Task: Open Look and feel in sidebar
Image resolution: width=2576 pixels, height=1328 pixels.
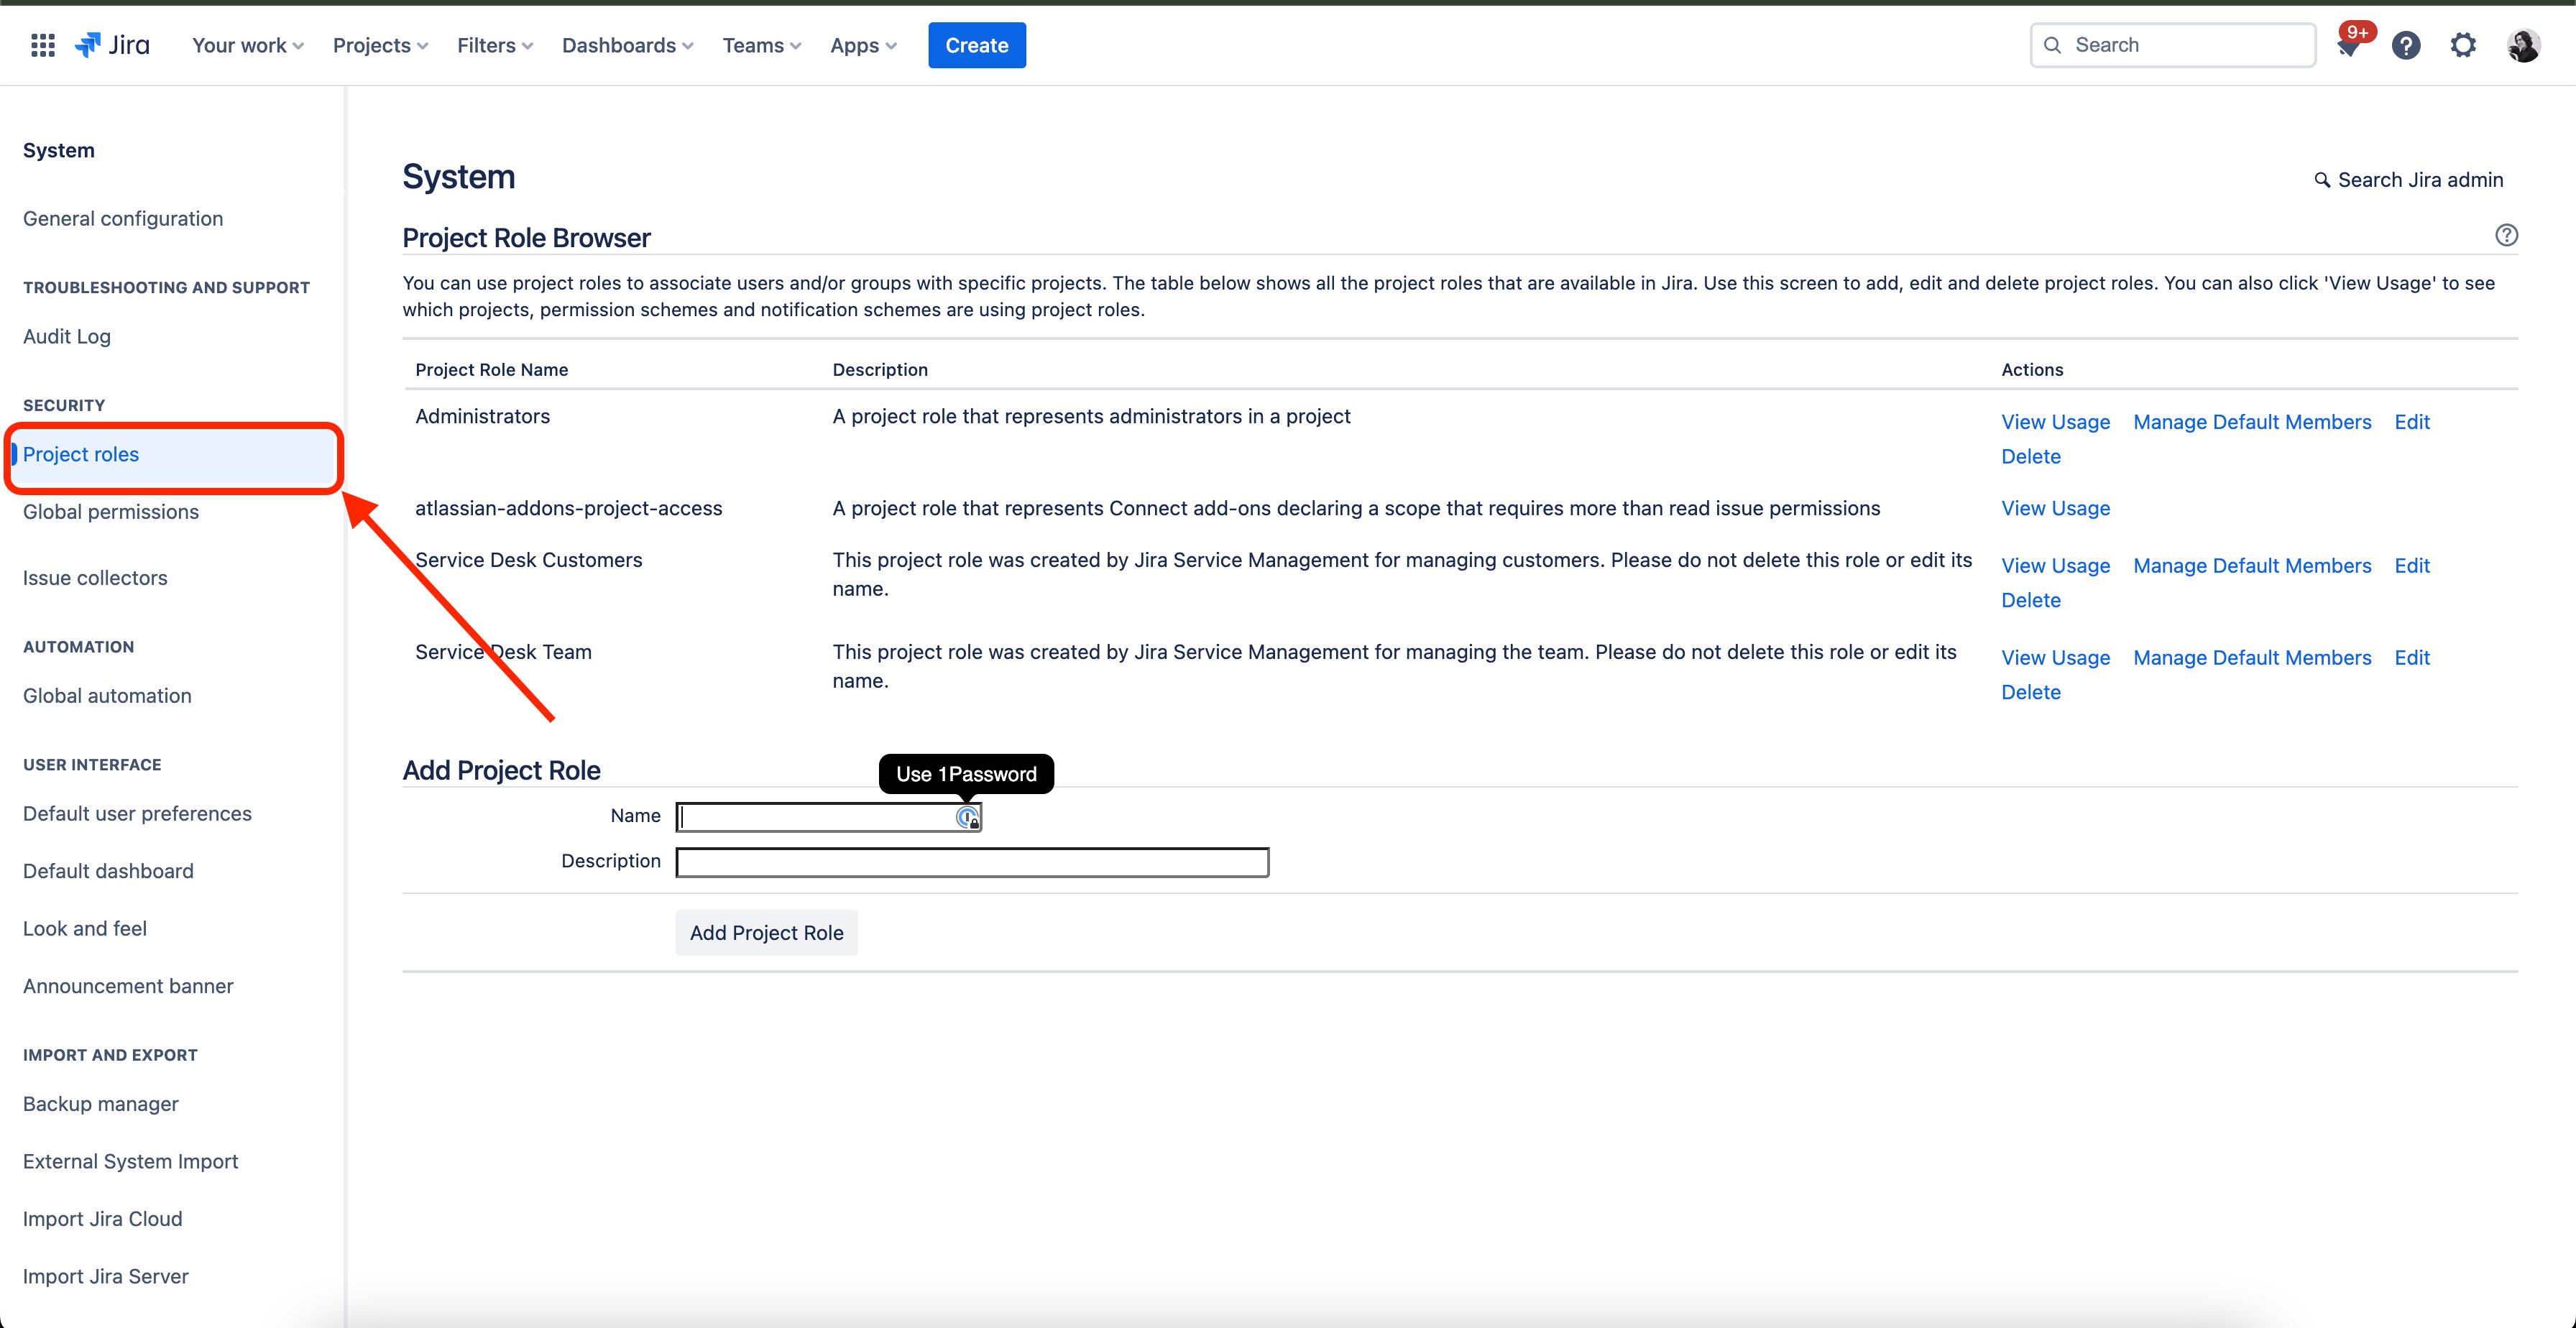Action: click(85, 929)
